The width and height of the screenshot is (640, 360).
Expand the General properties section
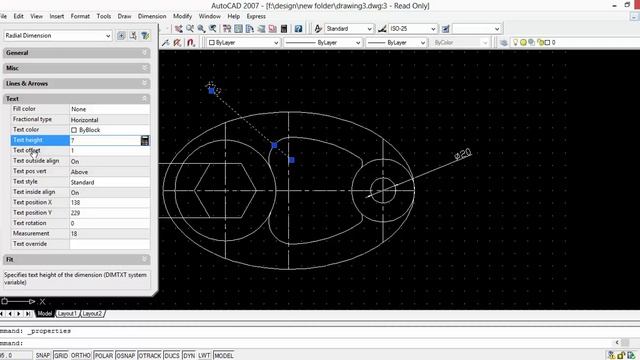[x=77, y=53]
